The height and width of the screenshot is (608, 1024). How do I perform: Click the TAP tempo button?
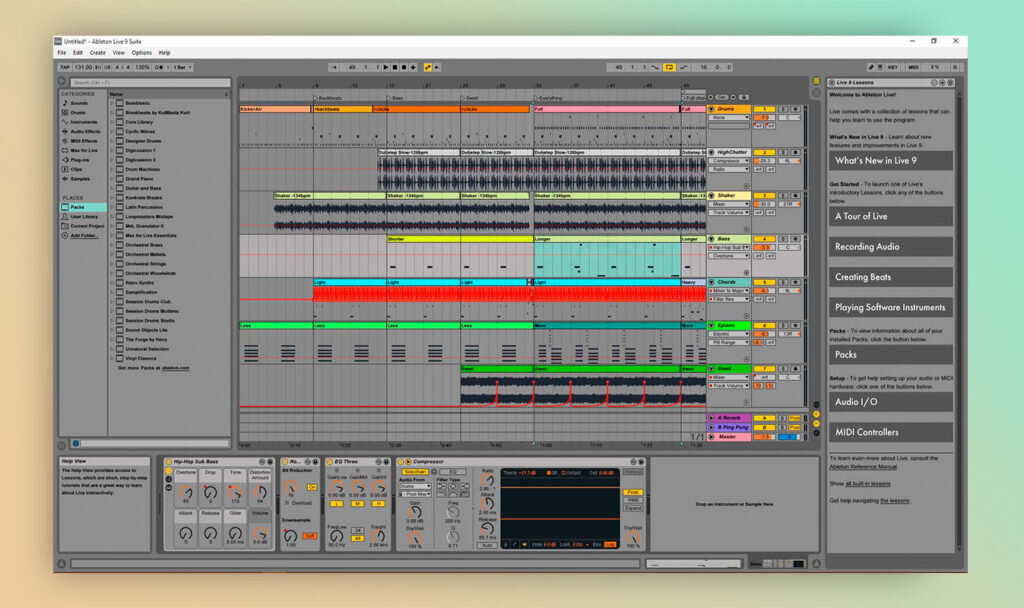click(65, 67)
